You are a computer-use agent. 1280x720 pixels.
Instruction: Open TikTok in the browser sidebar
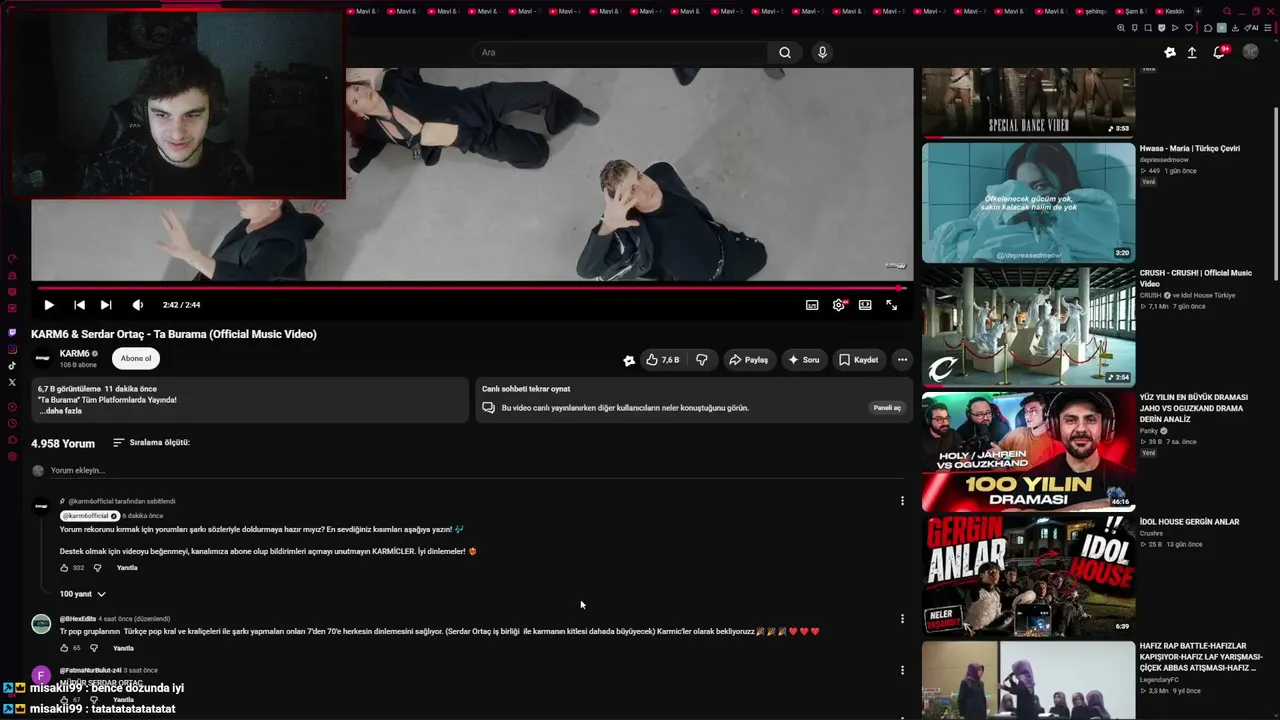pyautogui.click(x=12, y=366)
